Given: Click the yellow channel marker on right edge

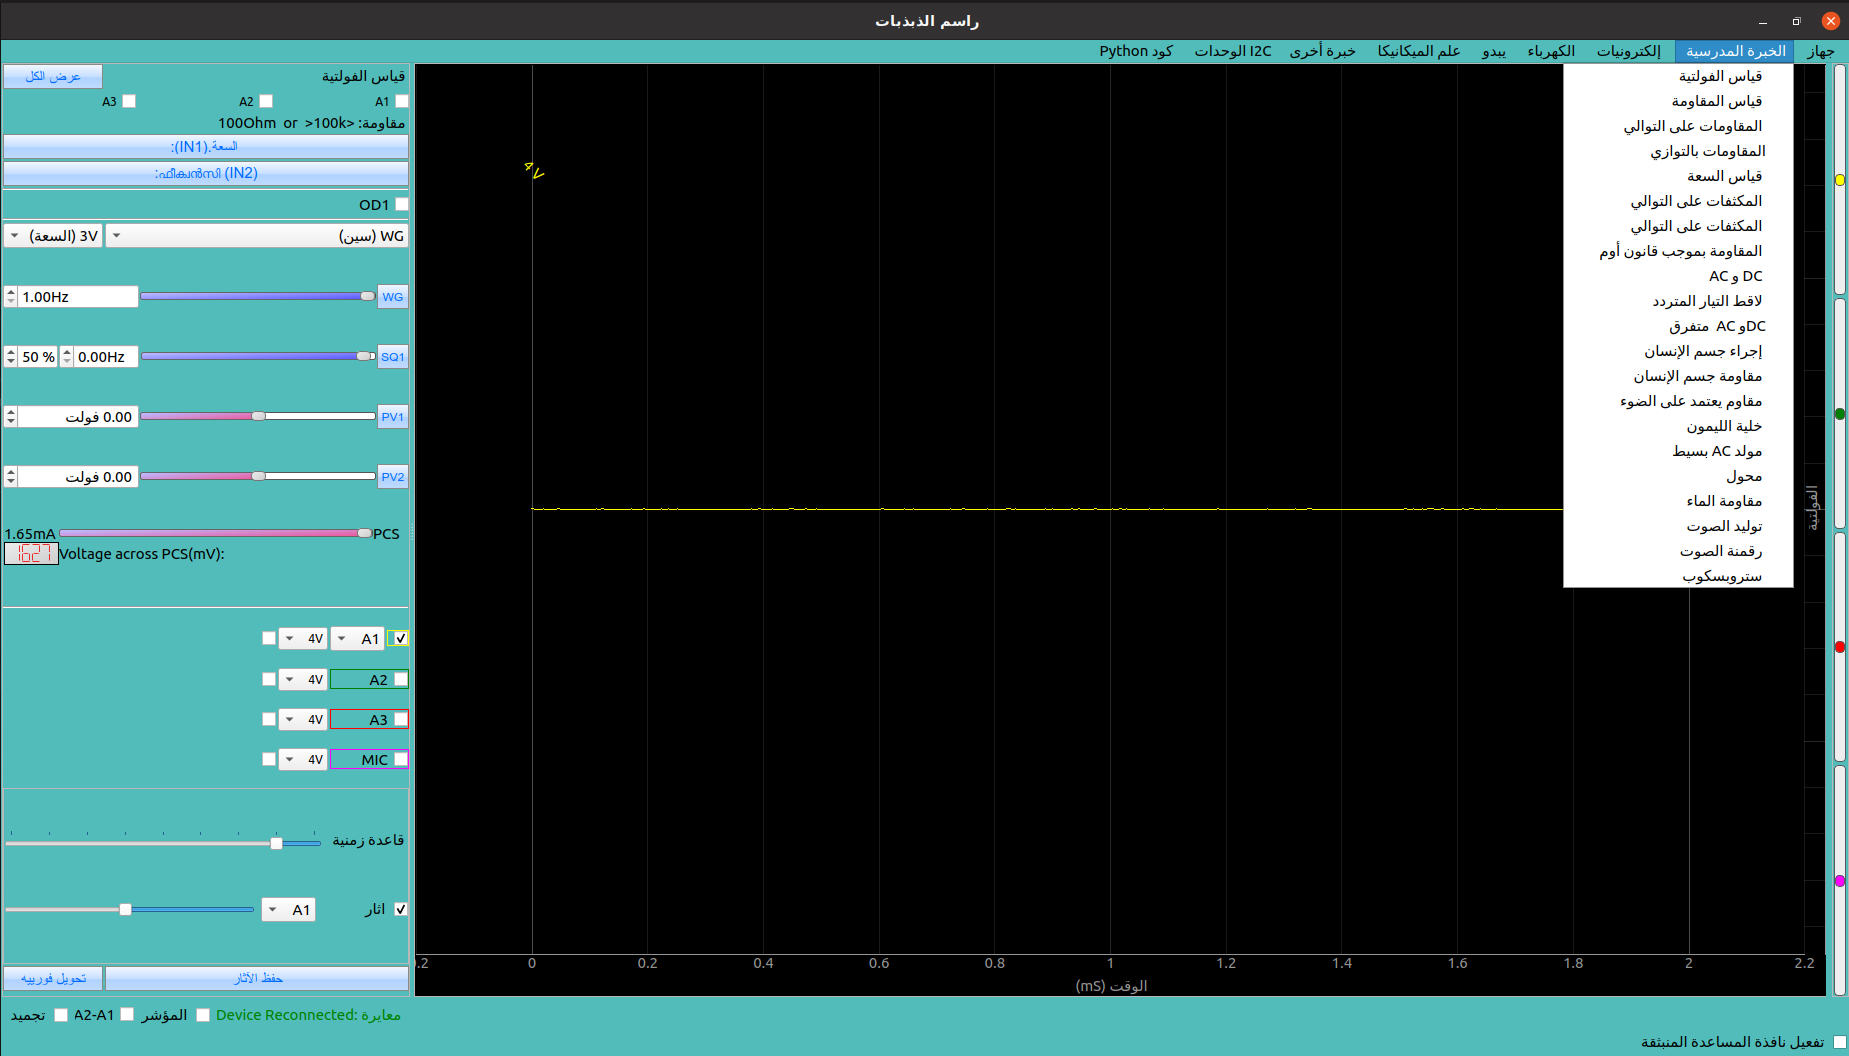Looking at the screenshot, I should pos(1839,180).
